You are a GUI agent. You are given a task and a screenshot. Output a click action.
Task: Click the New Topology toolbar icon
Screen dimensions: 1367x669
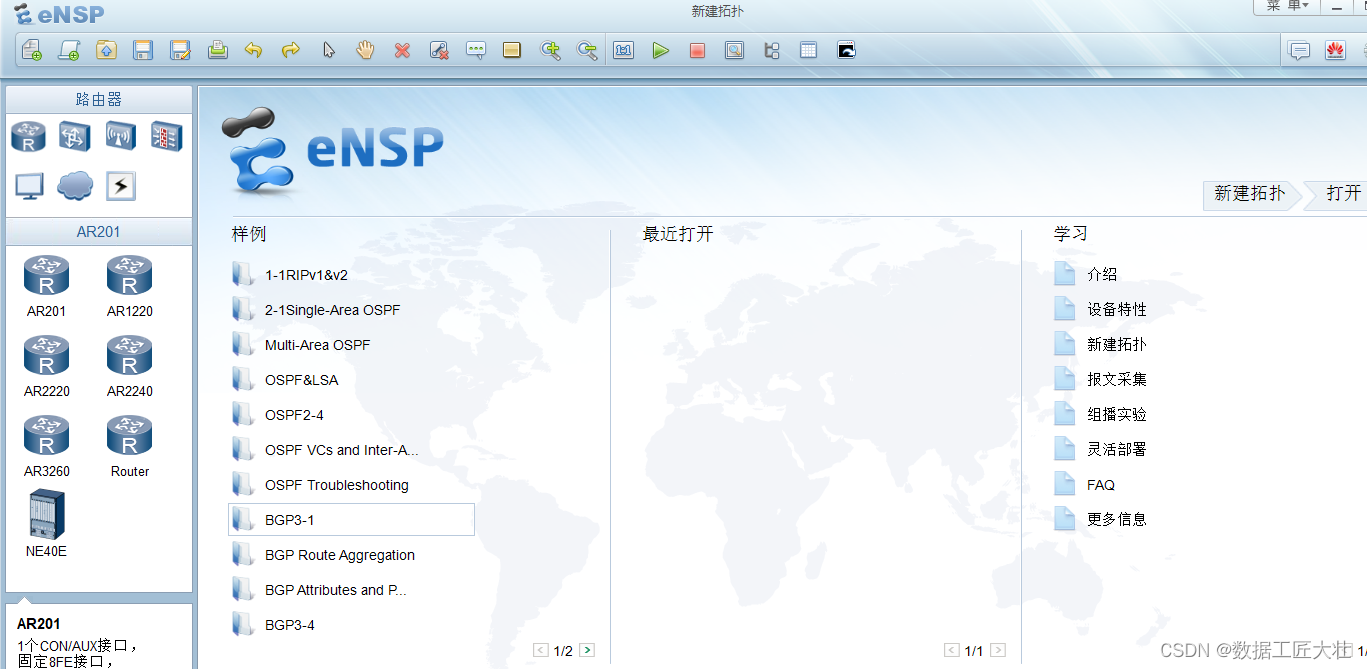pos(32,50)
